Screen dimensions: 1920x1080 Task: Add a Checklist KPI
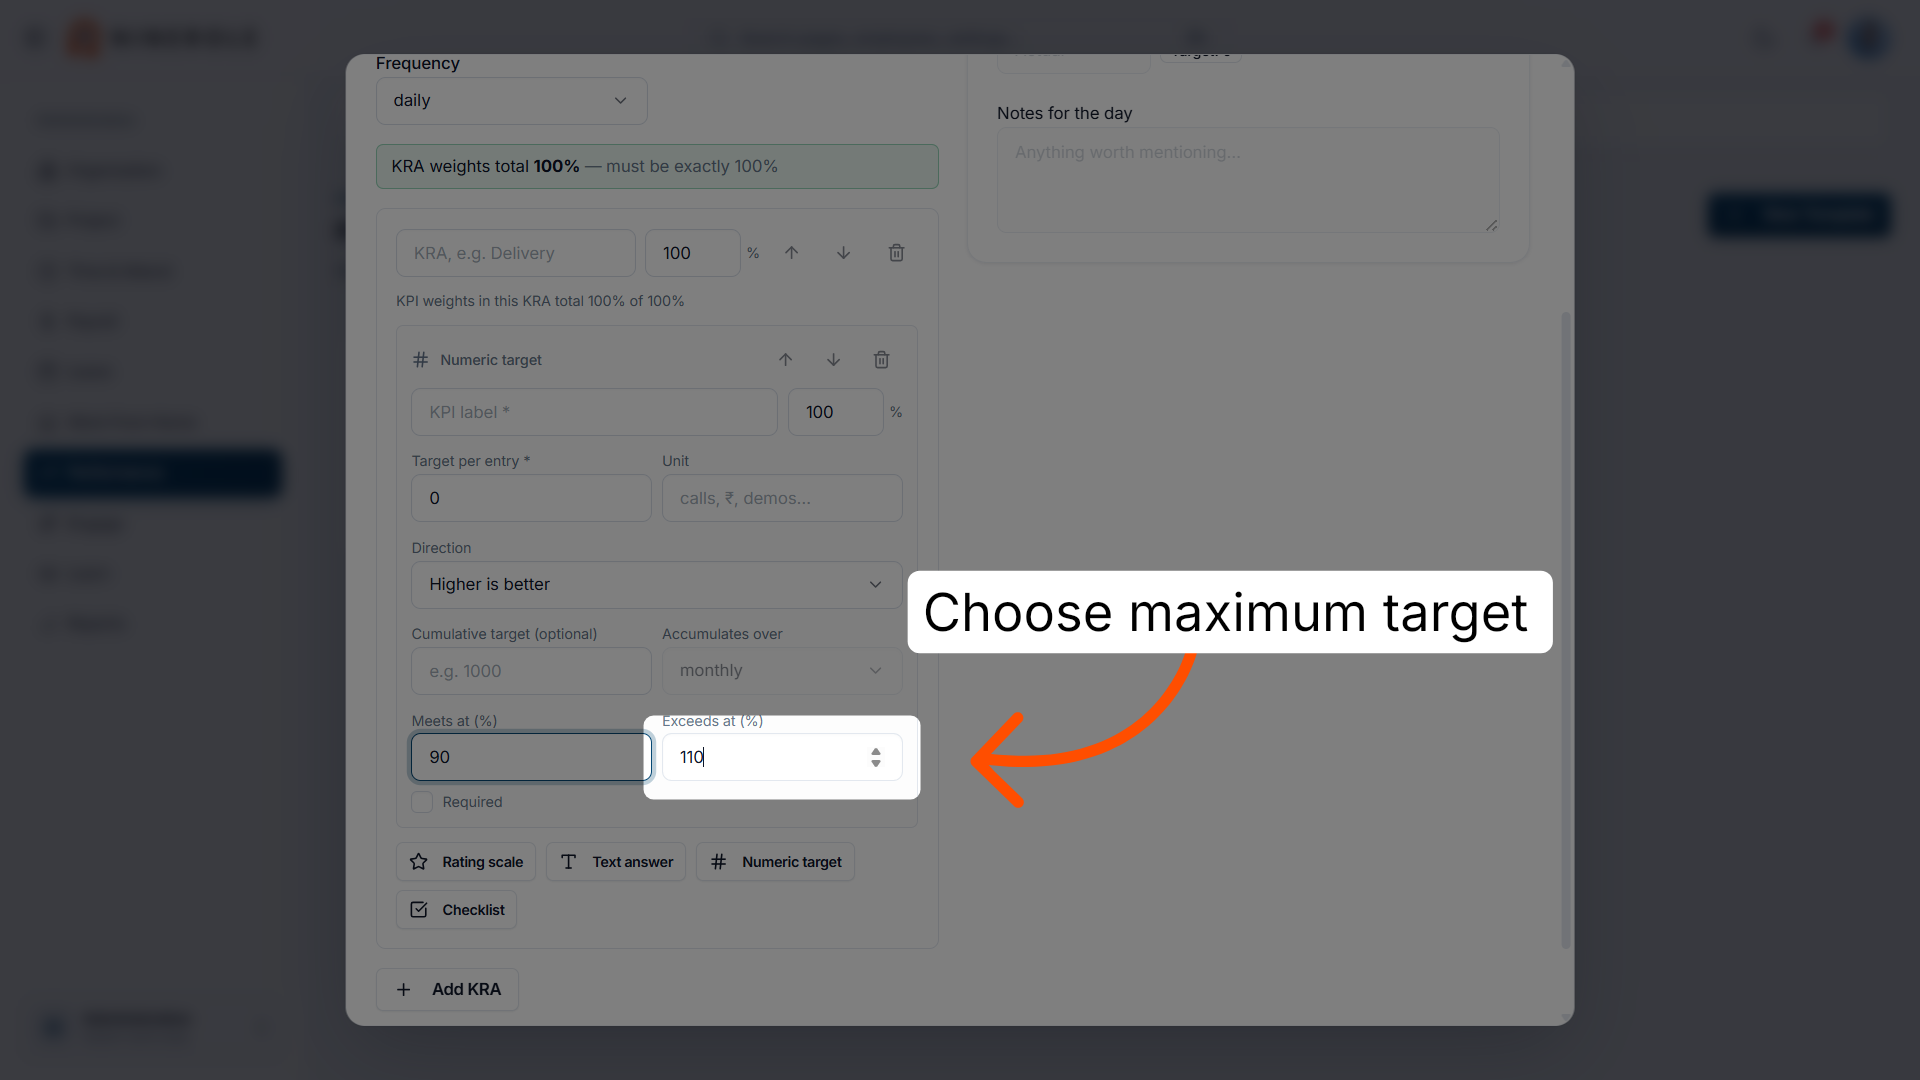point(457,910)
